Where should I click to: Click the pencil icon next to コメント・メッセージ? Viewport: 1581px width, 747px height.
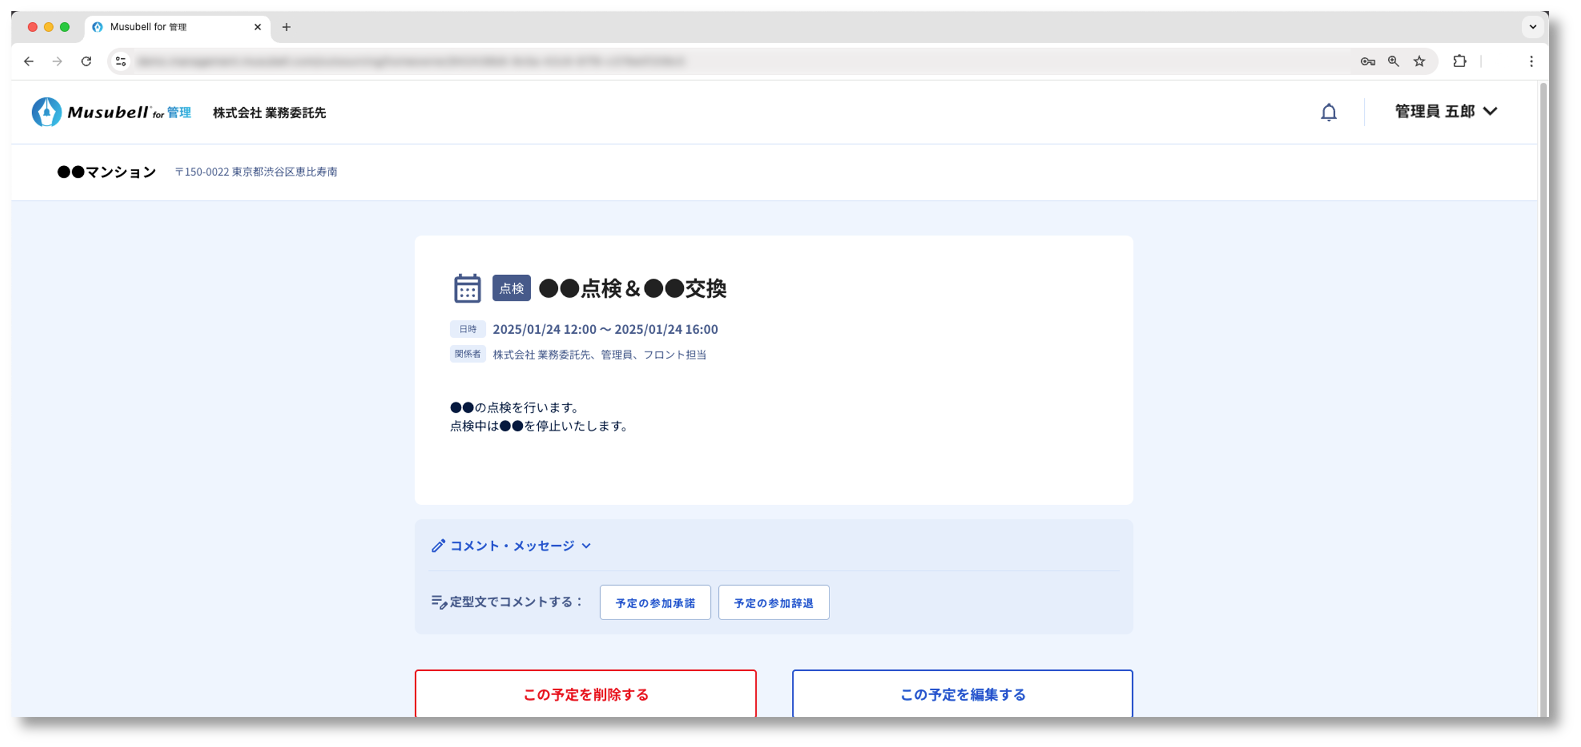click(x=438, y=546)
